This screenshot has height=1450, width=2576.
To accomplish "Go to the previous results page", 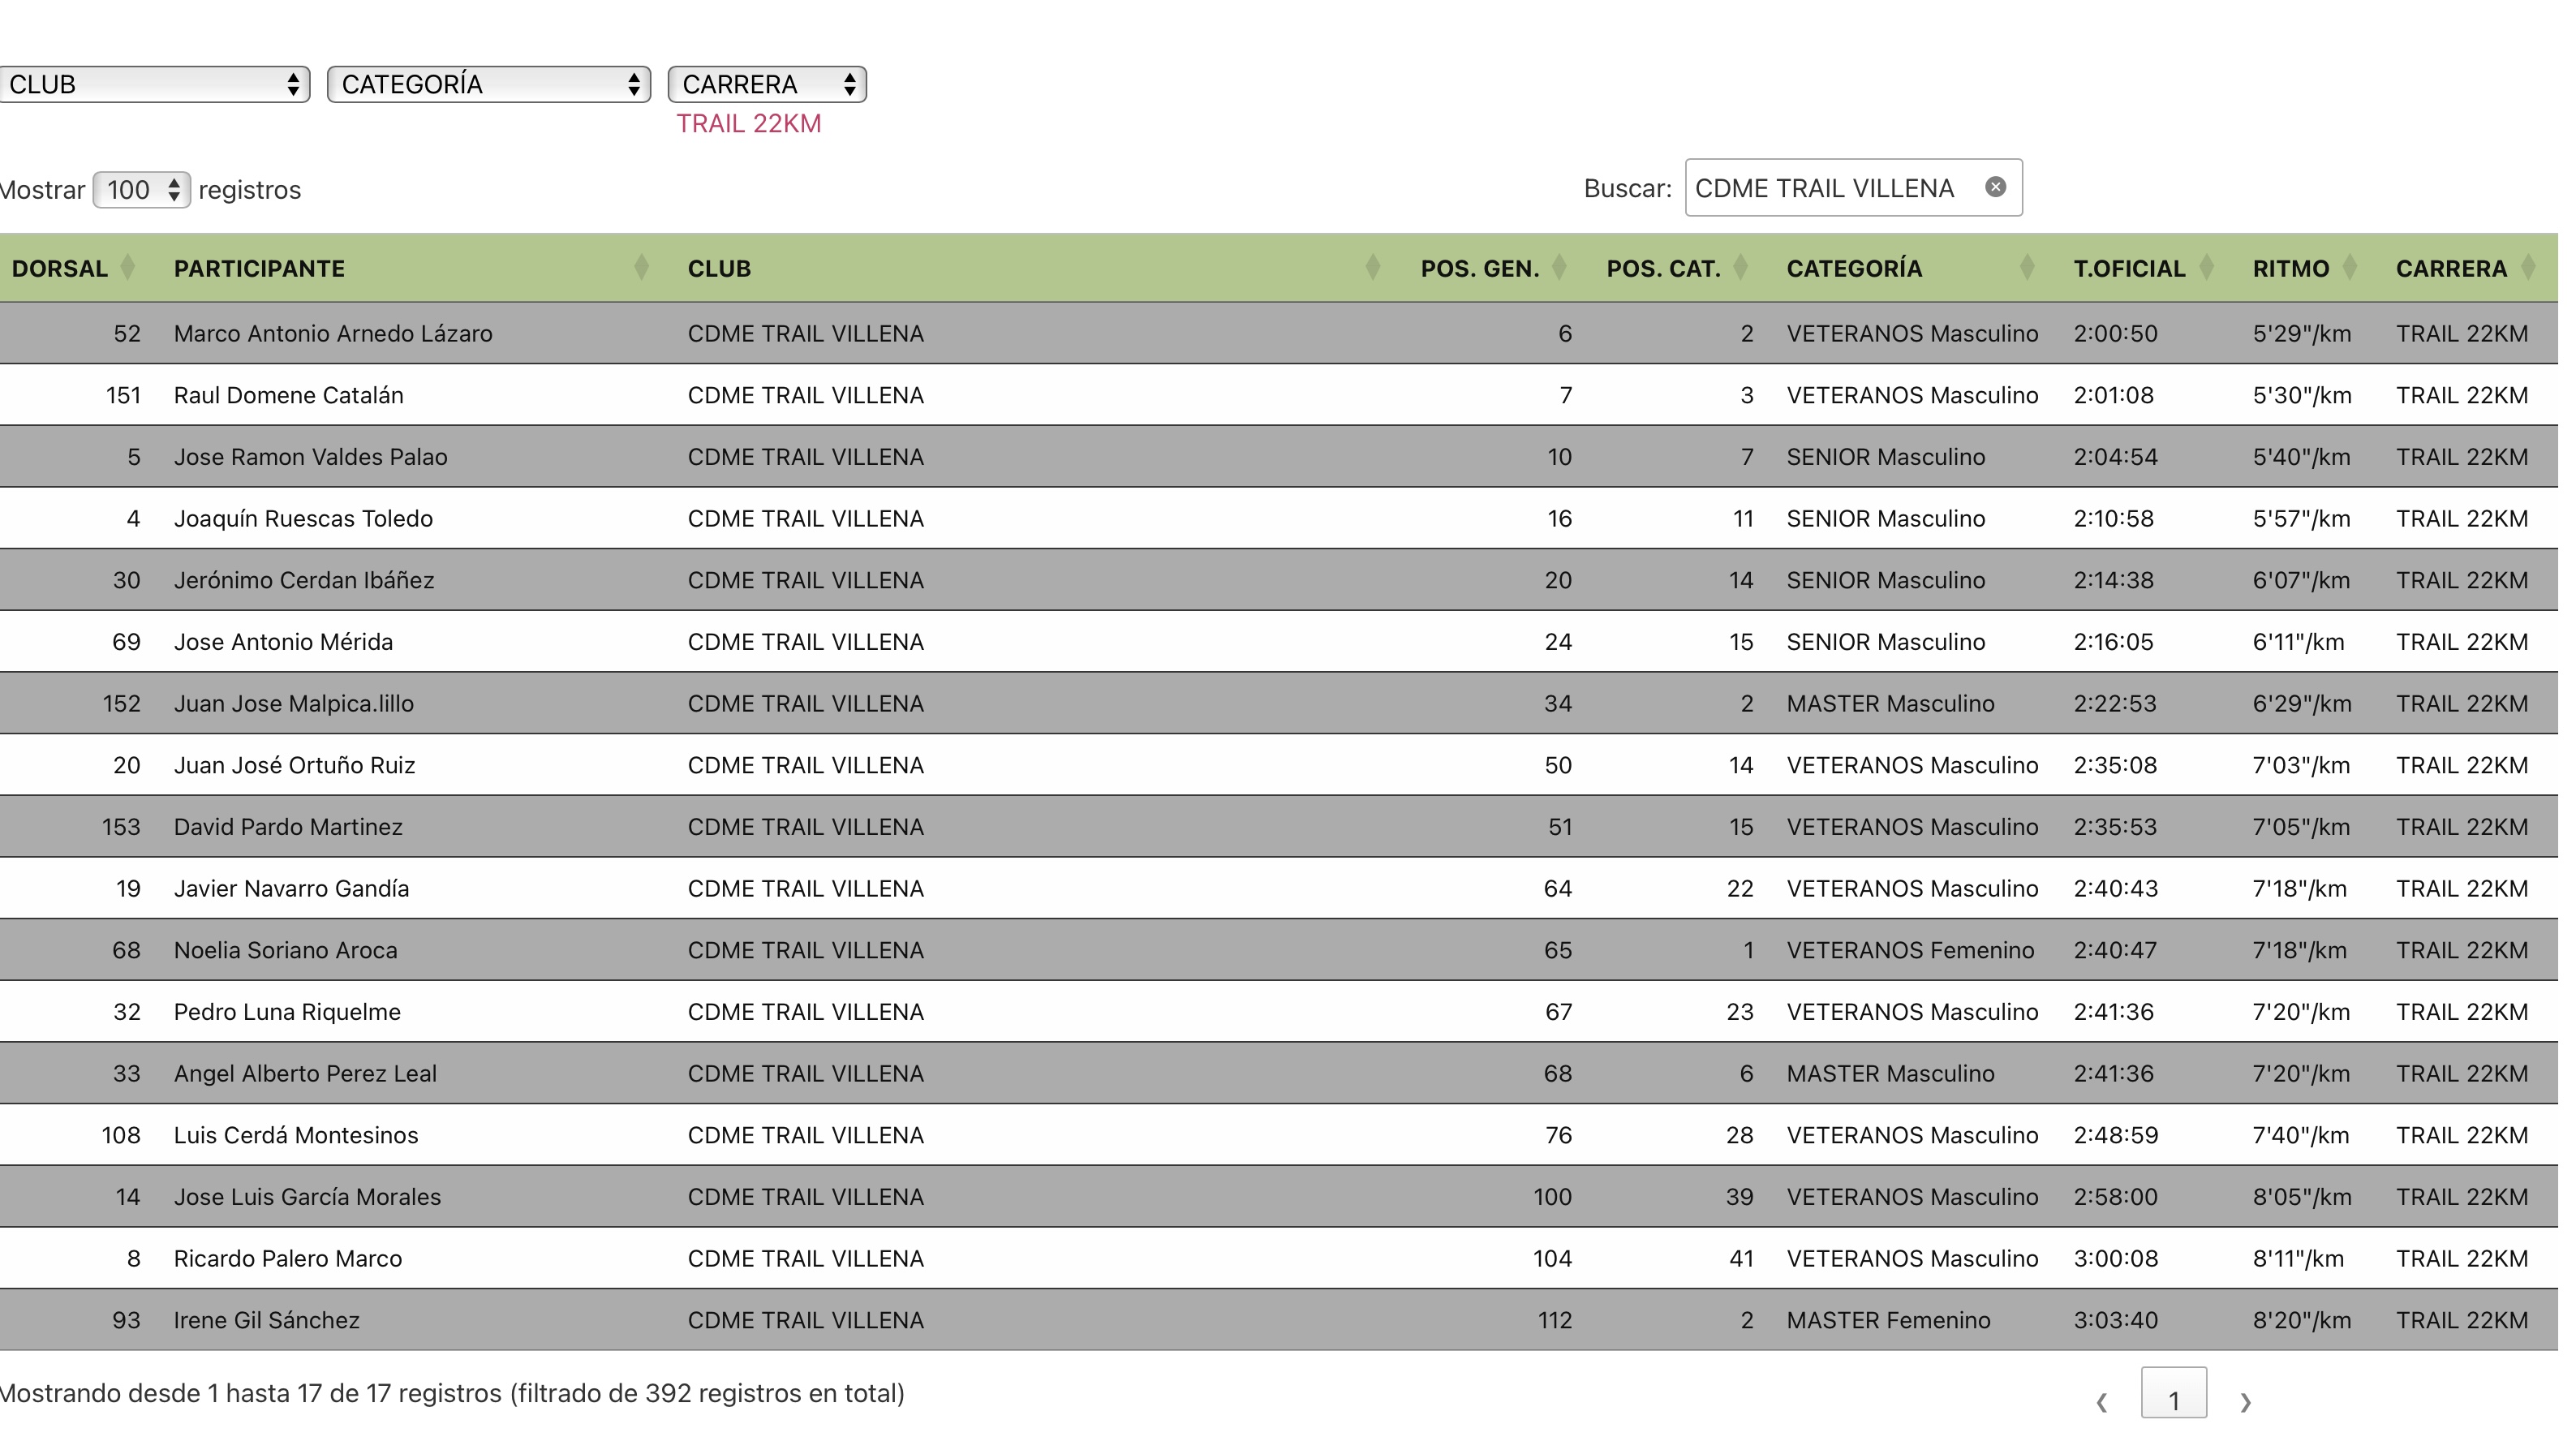I will [x=2102, y=1401].
